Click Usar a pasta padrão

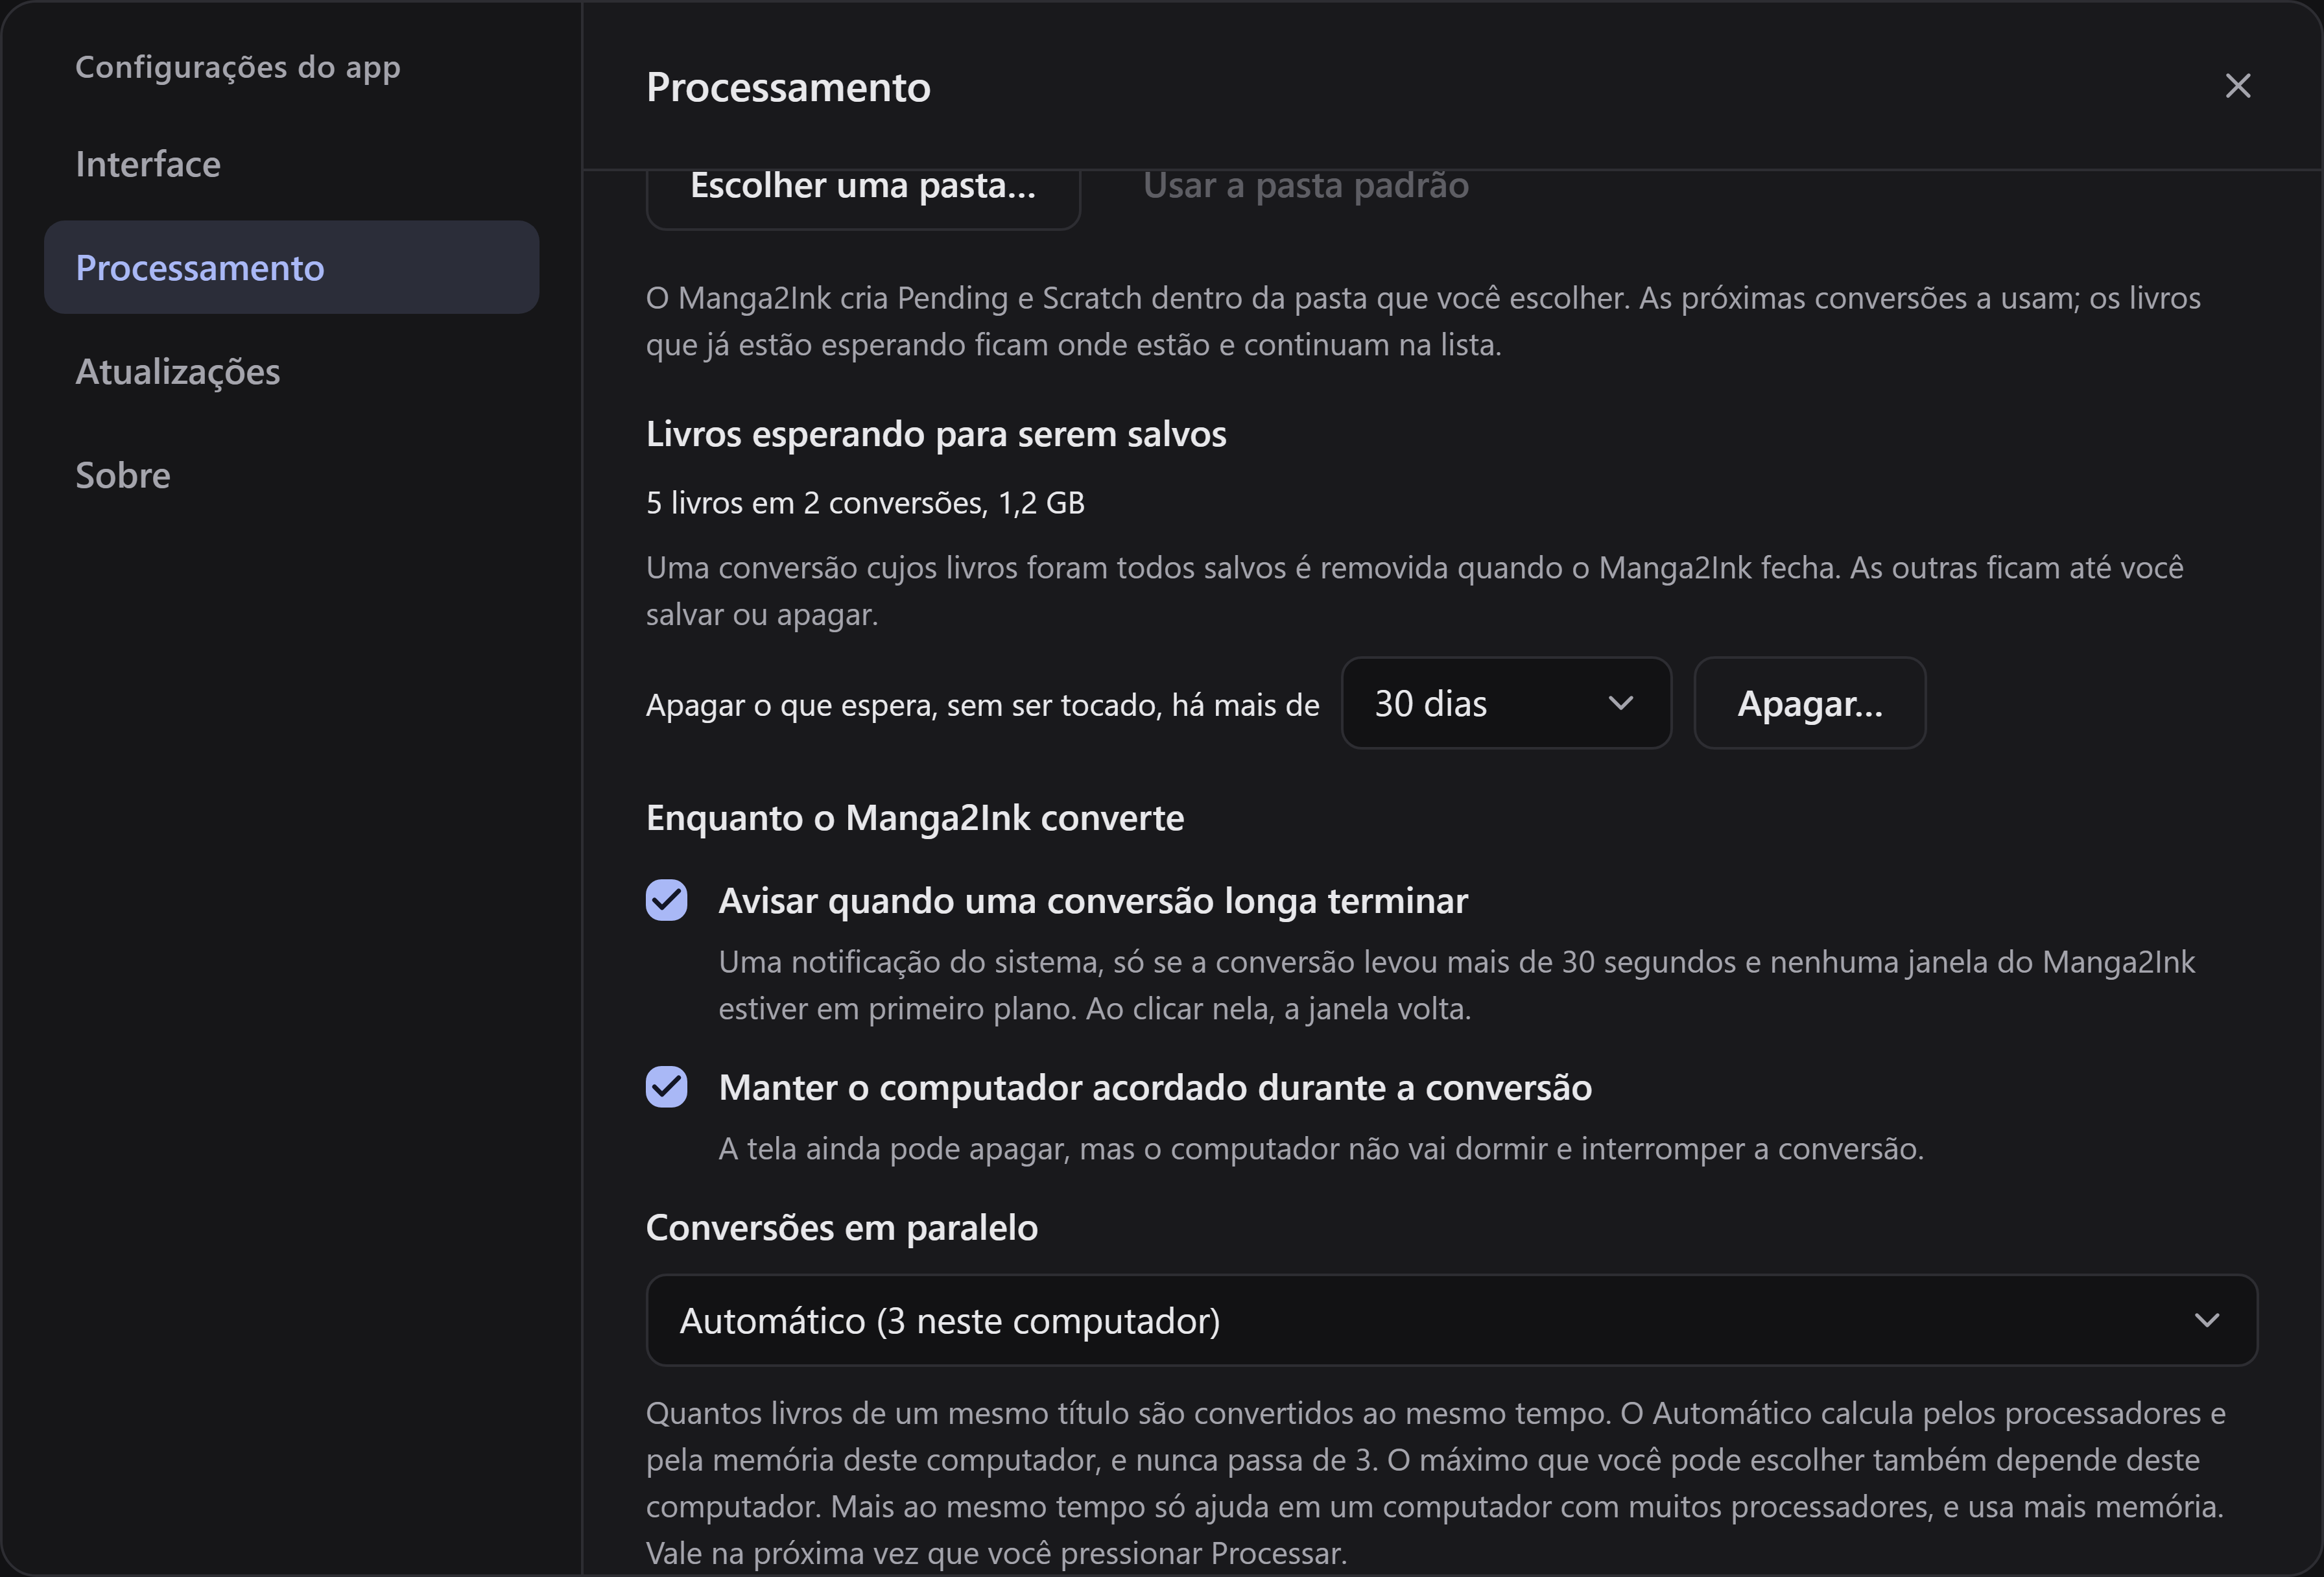1306,186
